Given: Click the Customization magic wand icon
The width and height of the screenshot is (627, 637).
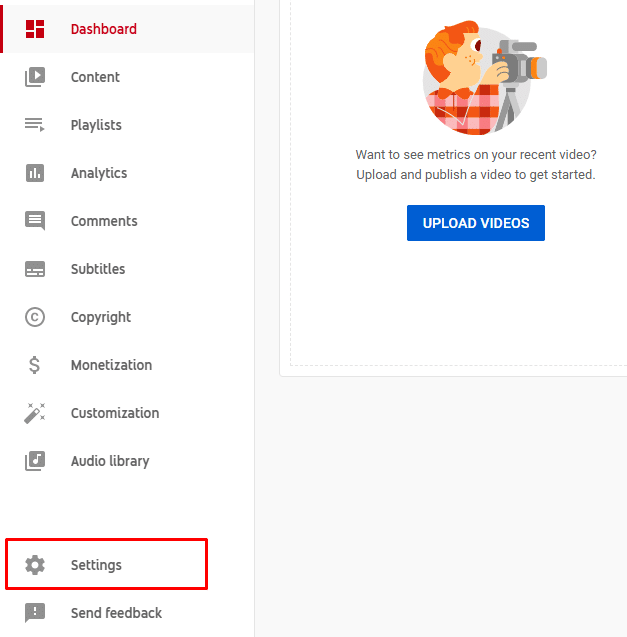Looking at the screenshot, I should (x=35, y=413).
